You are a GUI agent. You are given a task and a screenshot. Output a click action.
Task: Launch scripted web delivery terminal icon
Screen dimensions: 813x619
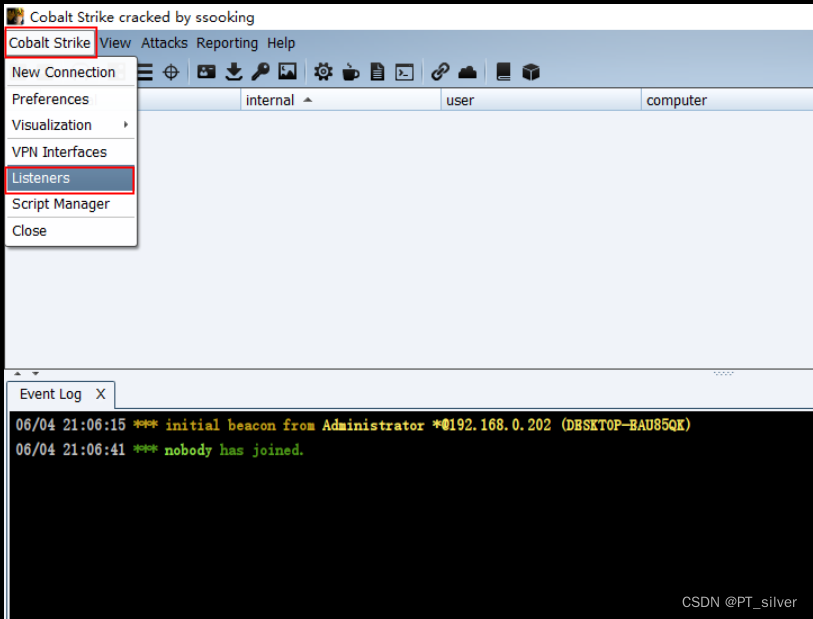tap(404, 72)
